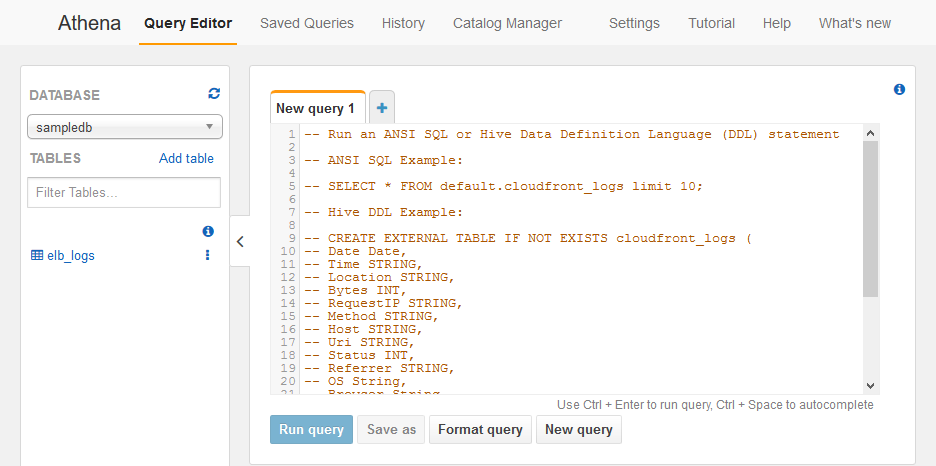Open the elb_logs table options menu
Image resolution: width=936 pixels, height=466 pixels.
tap(208, 255)
